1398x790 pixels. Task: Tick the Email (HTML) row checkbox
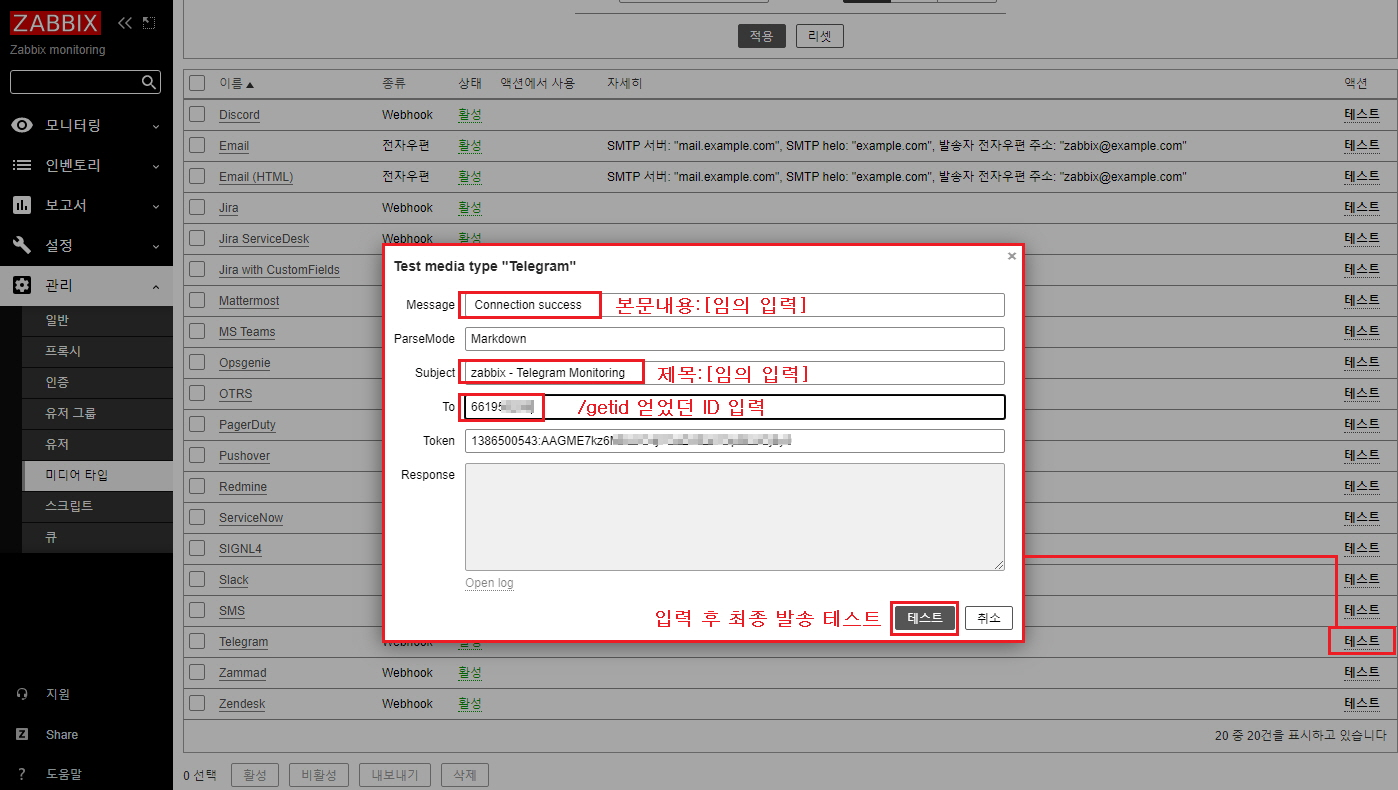[197, 176]
